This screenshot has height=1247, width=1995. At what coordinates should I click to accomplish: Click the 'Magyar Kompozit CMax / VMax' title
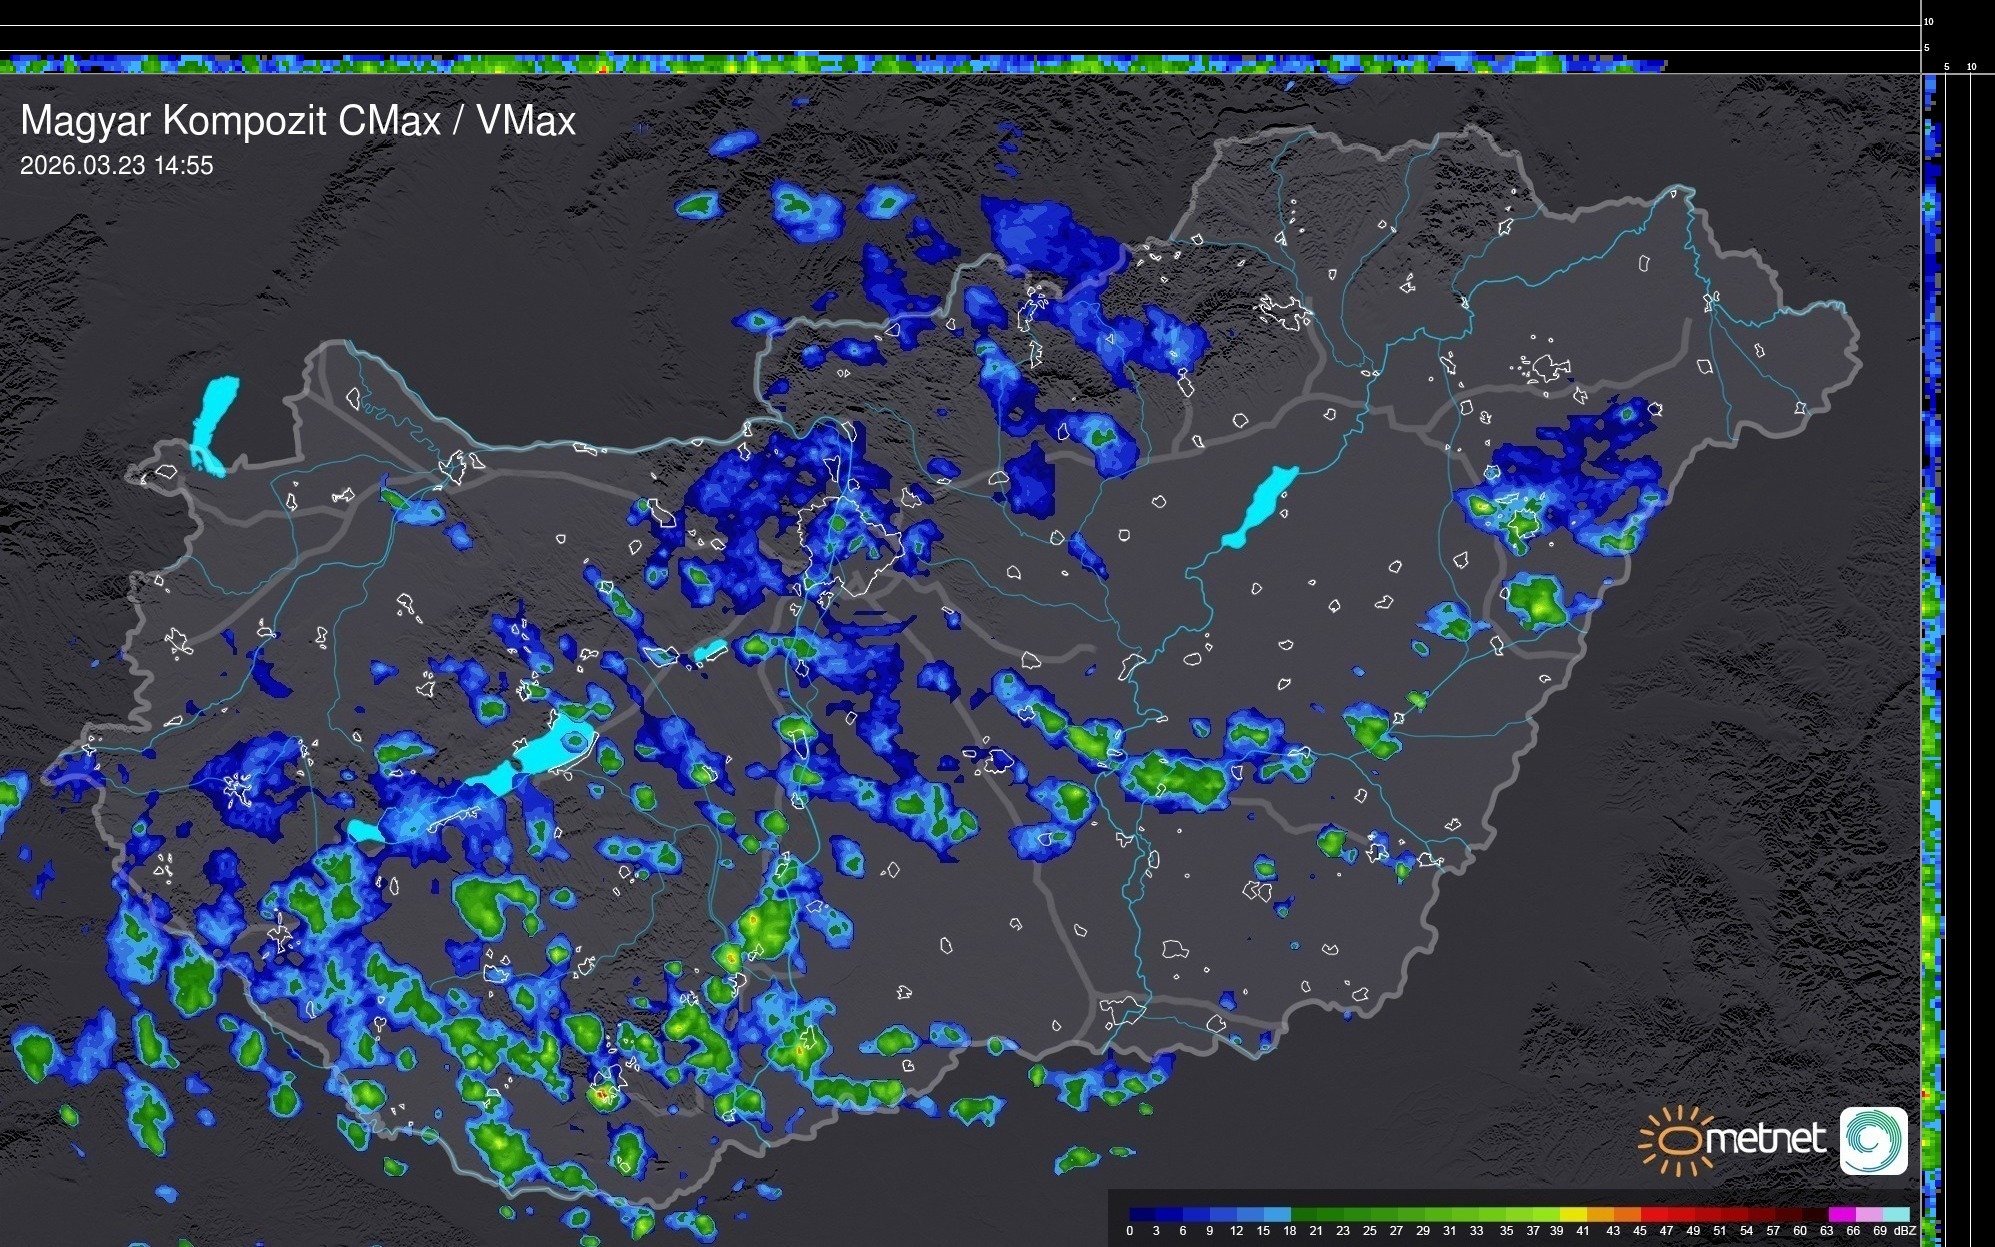[x=298, y=121]
